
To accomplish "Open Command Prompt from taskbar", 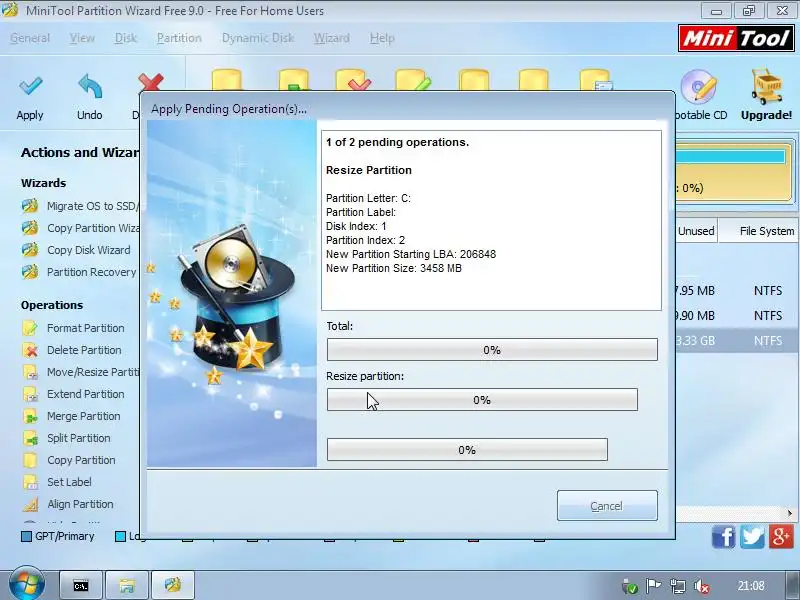I will [81, 586].
